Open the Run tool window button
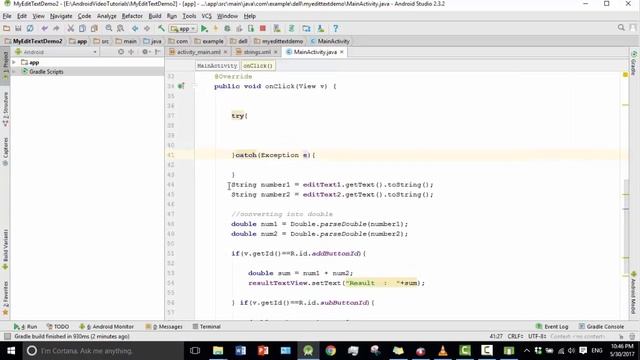Viewport: 640px width, 360px height. (25, 327)
